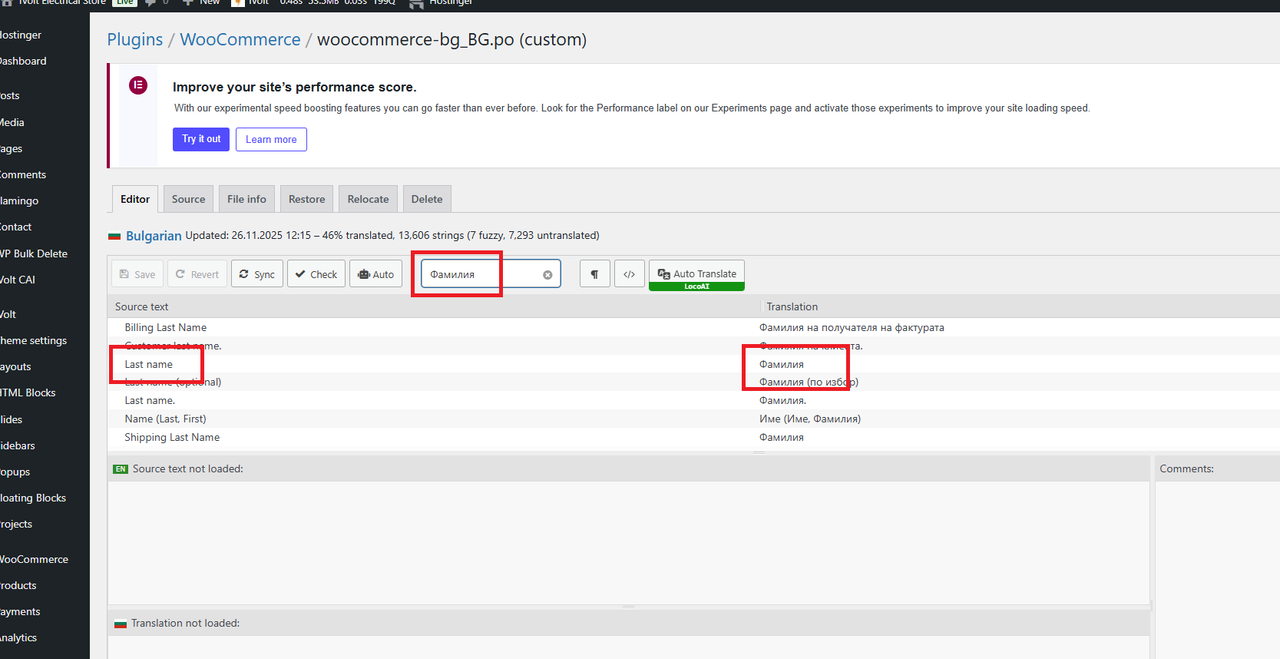Open the Source tab
This screenshot has width=1280, height=659.
tap(188, 199)
